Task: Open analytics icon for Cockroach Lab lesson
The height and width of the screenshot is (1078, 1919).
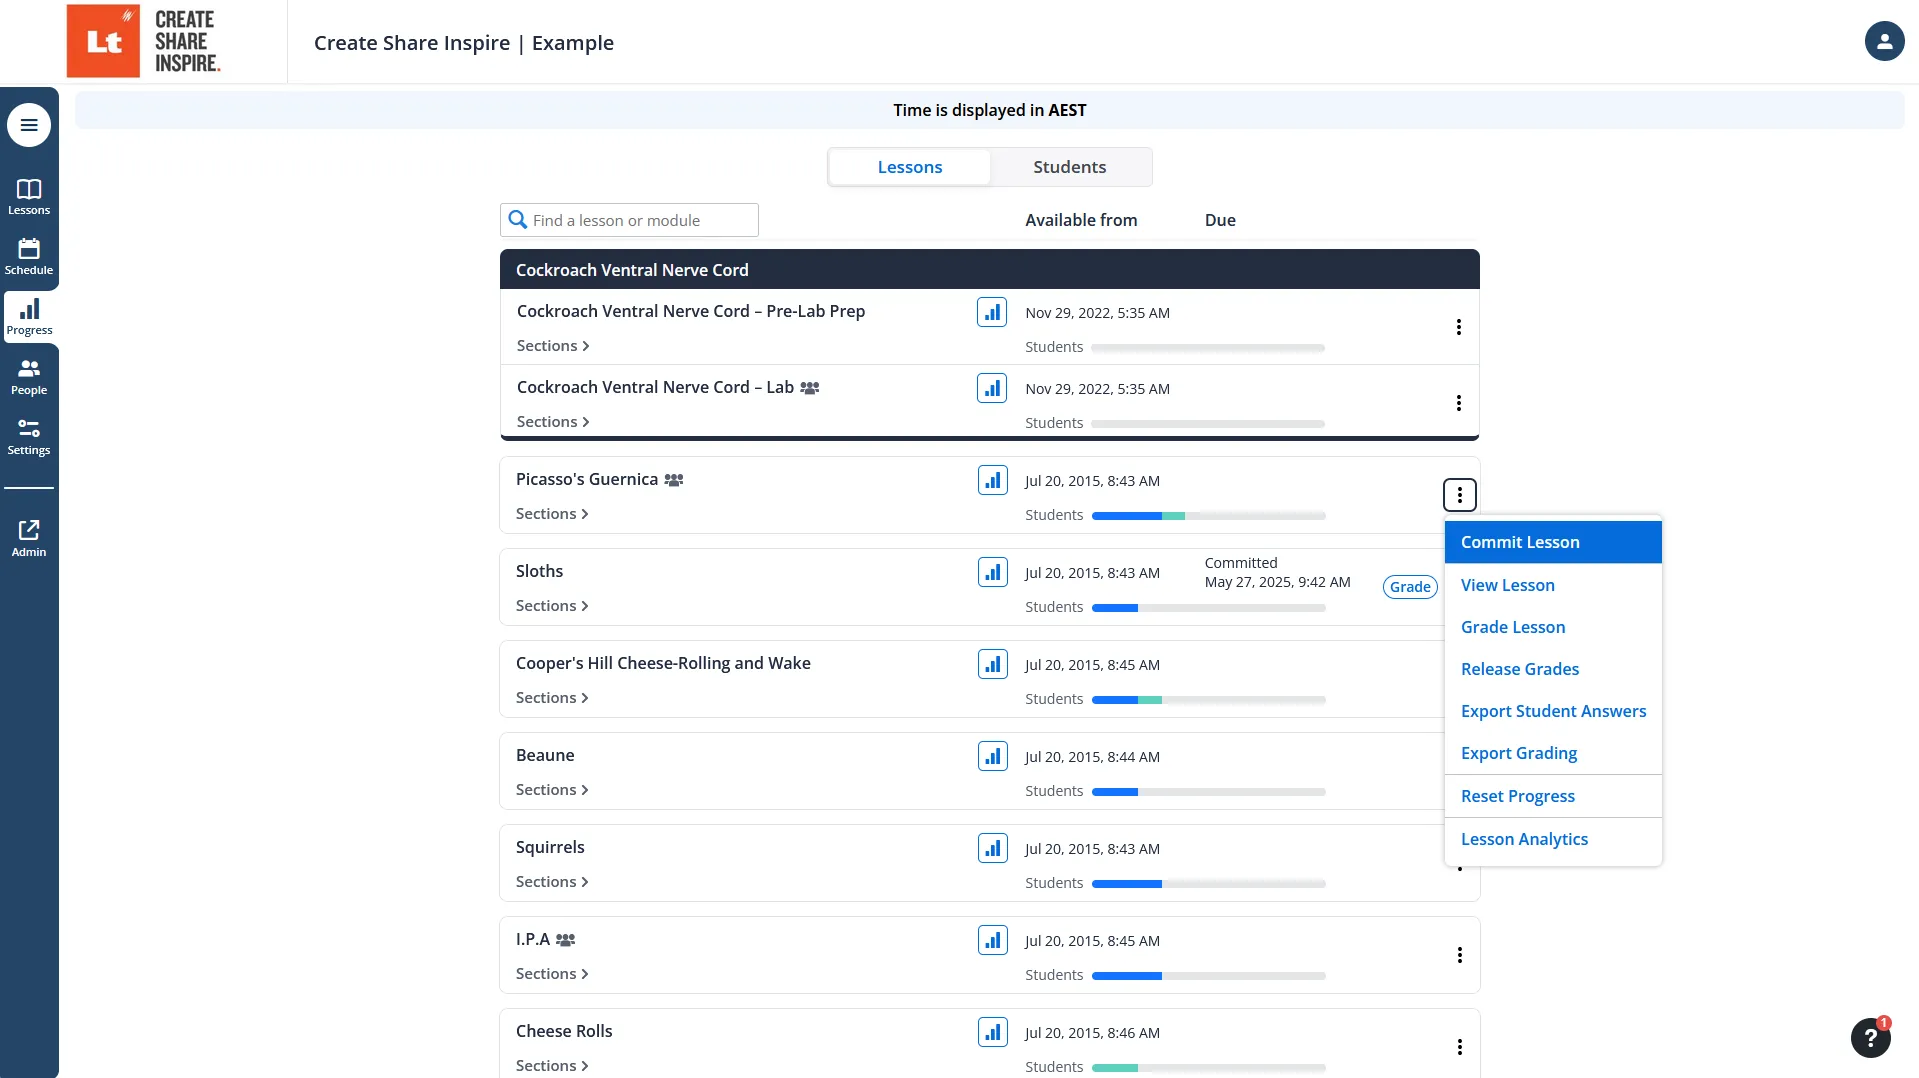Action: [x=992, y=388]
